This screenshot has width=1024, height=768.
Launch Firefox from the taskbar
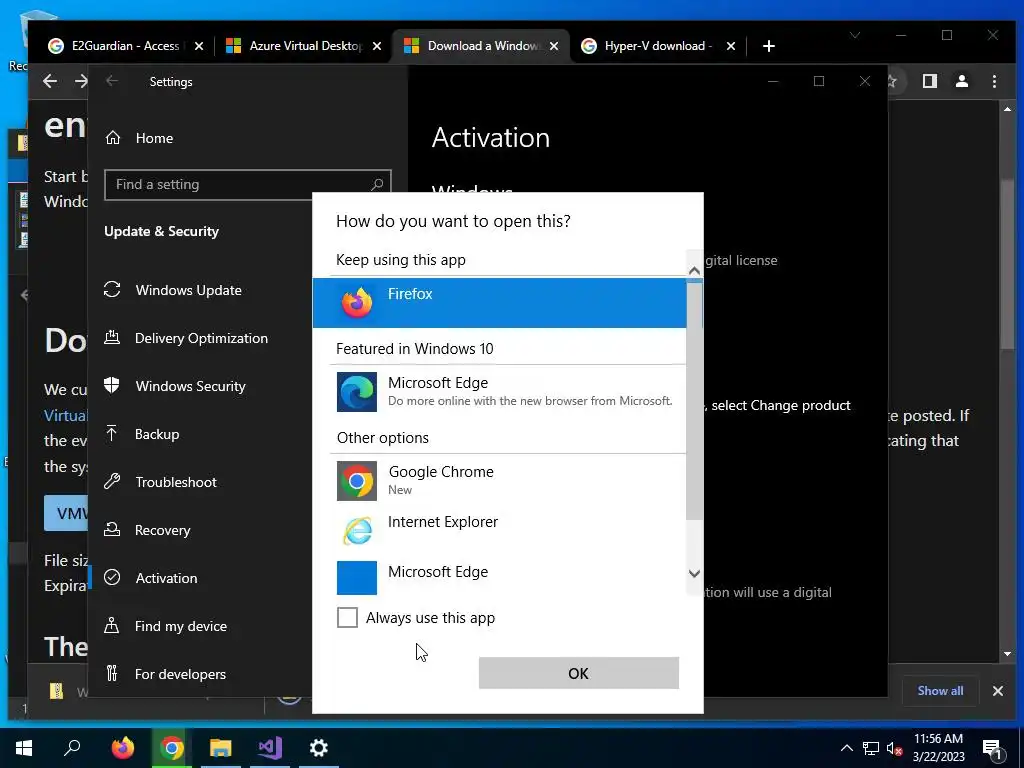click(x=122, y=748)
